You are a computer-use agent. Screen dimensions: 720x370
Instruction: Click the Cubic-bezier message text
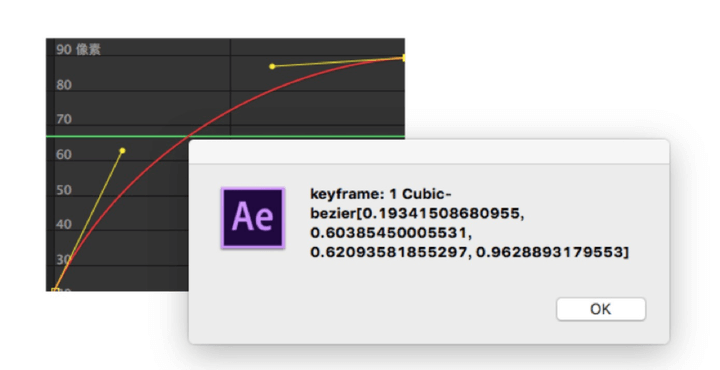pos(469,223)
